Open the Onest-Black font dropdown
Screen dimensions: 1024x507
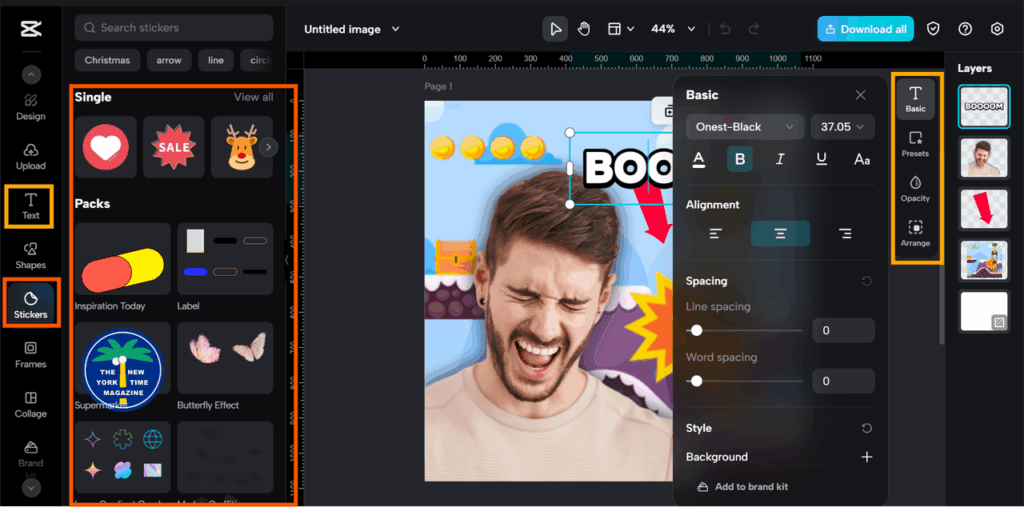pyautogui.click(x=745, y=127)
